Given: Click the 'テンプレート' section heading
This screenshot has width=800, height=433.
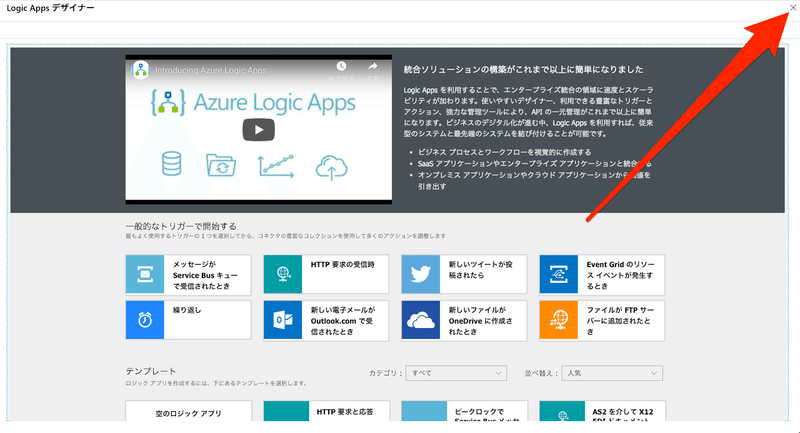Looking at the screenshot, I should point(151,371).
